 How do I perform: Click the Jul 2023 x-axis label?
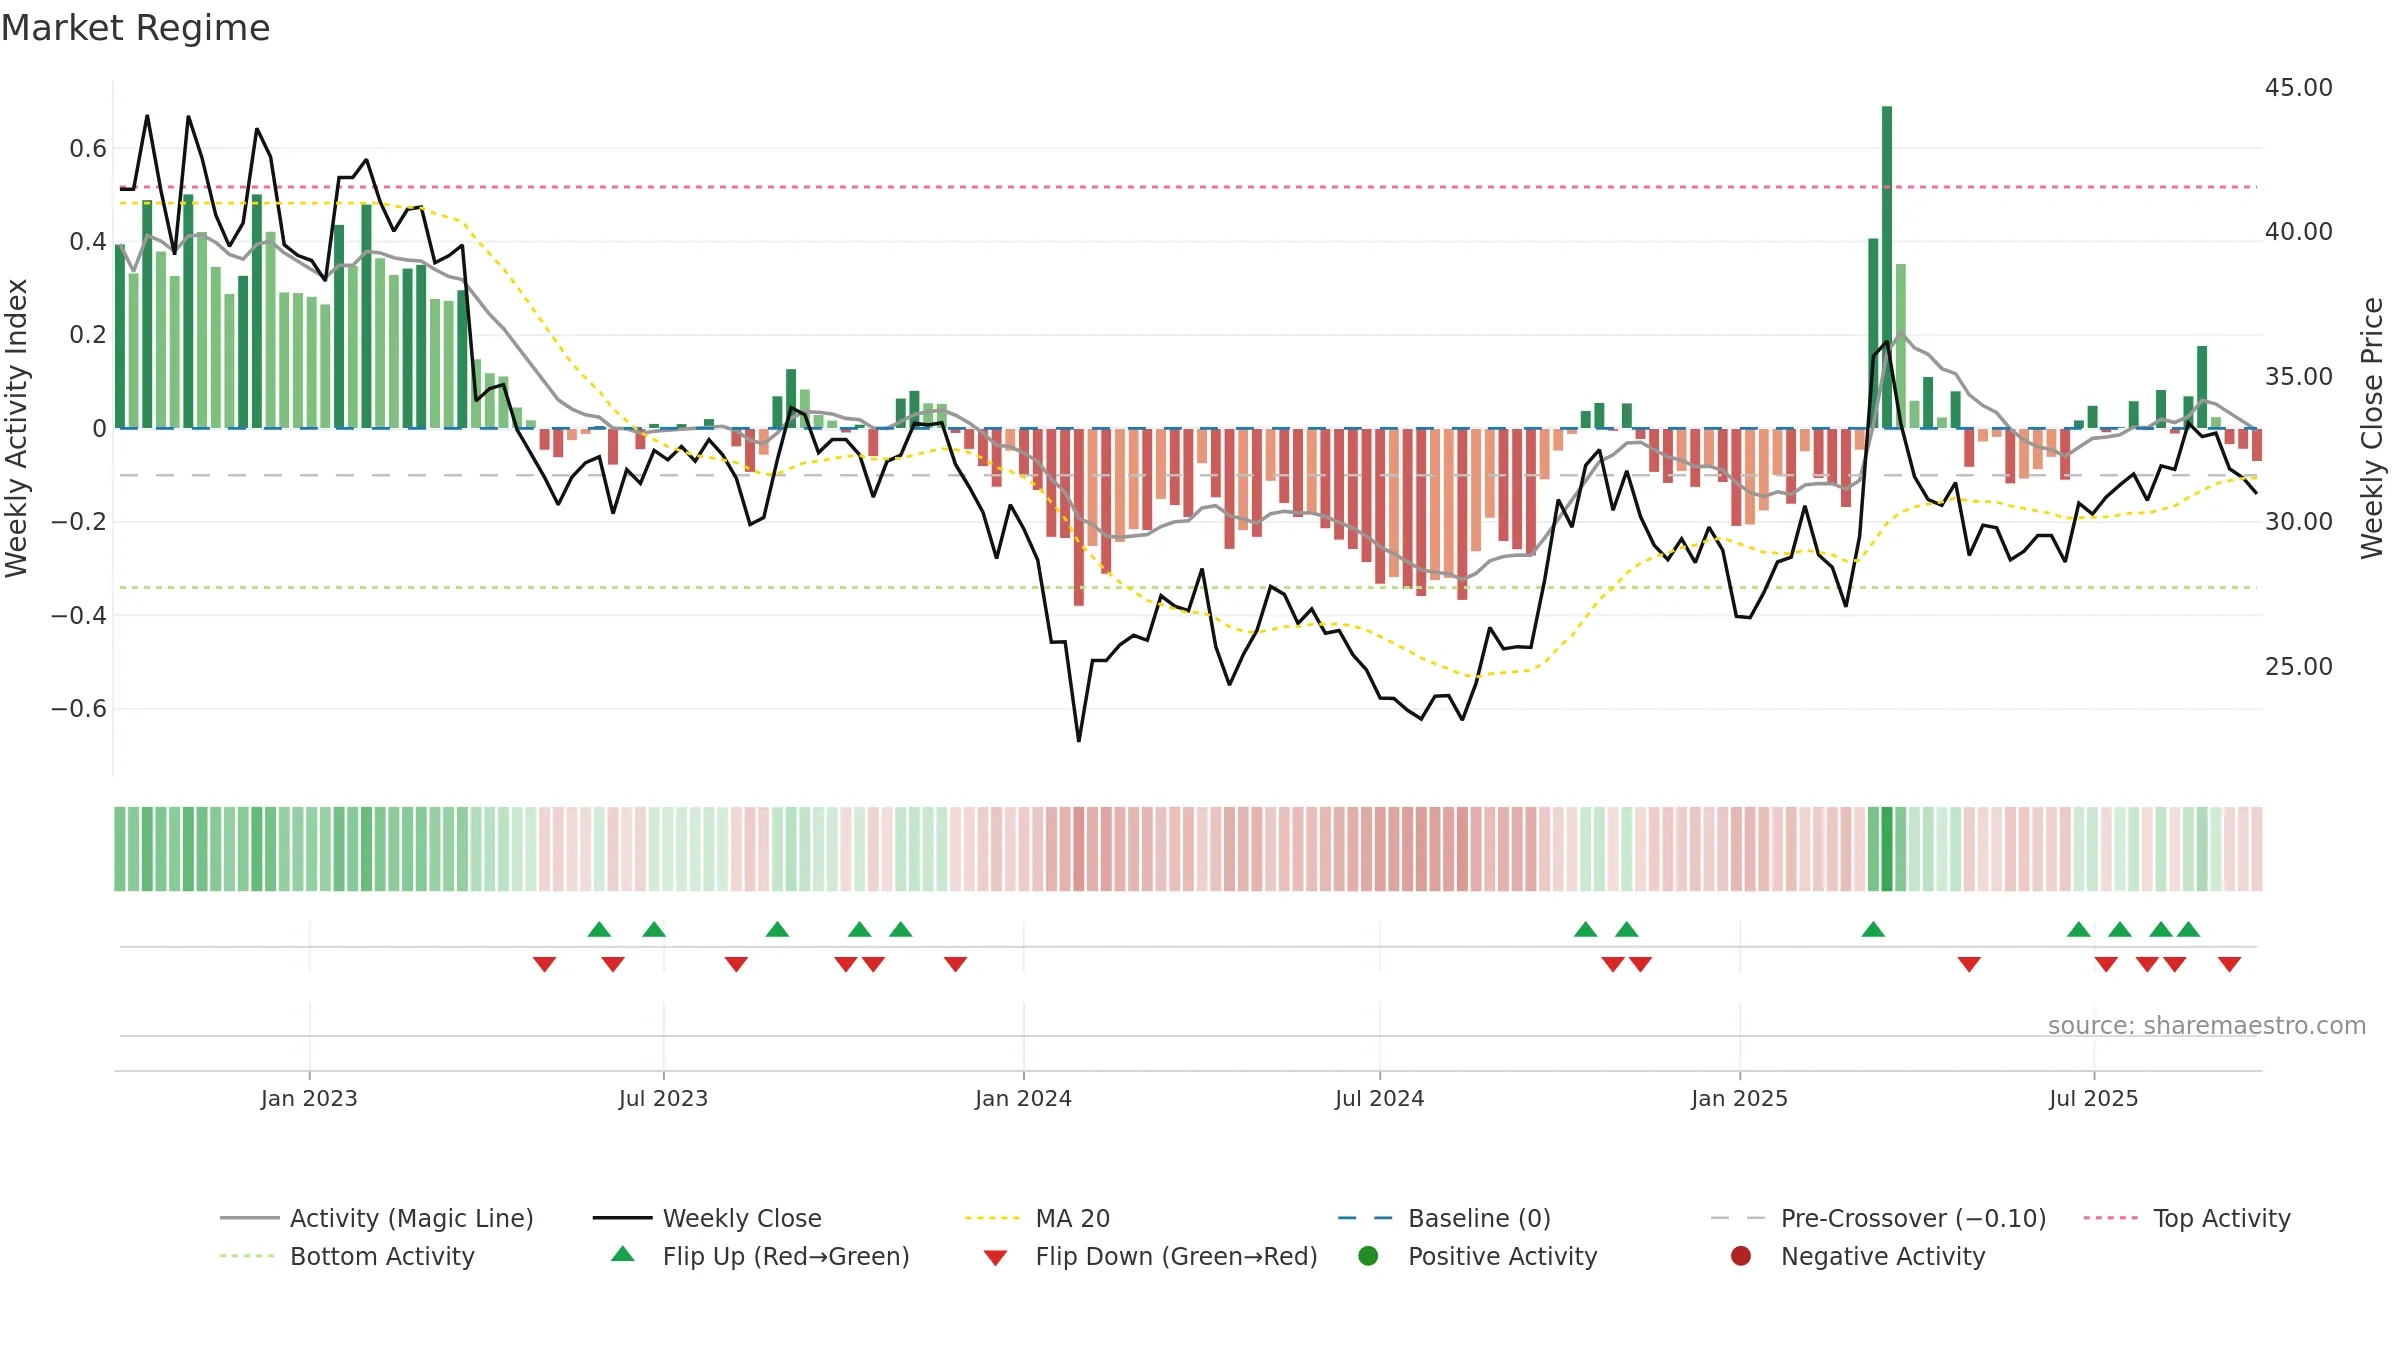click(x=663, y=1098)
